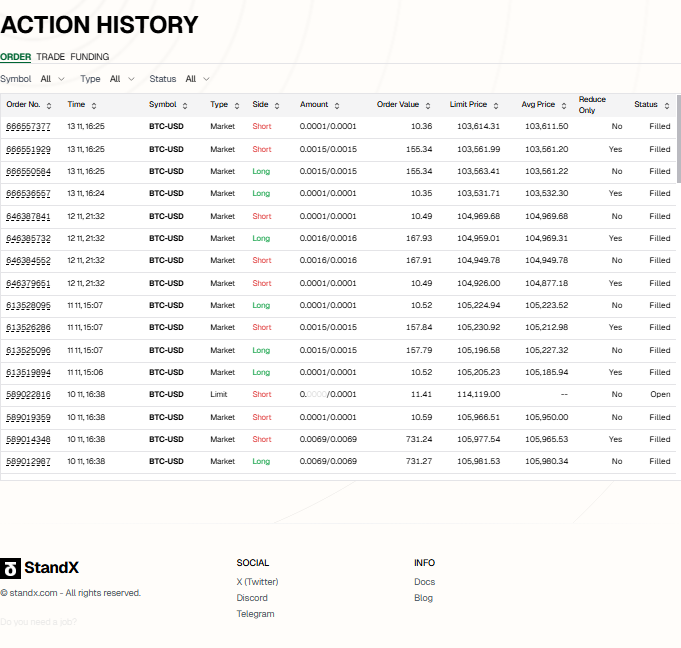Viewport: 681px width, 648px height.
Task: Open order number 666551929
Action: point(28,149)
